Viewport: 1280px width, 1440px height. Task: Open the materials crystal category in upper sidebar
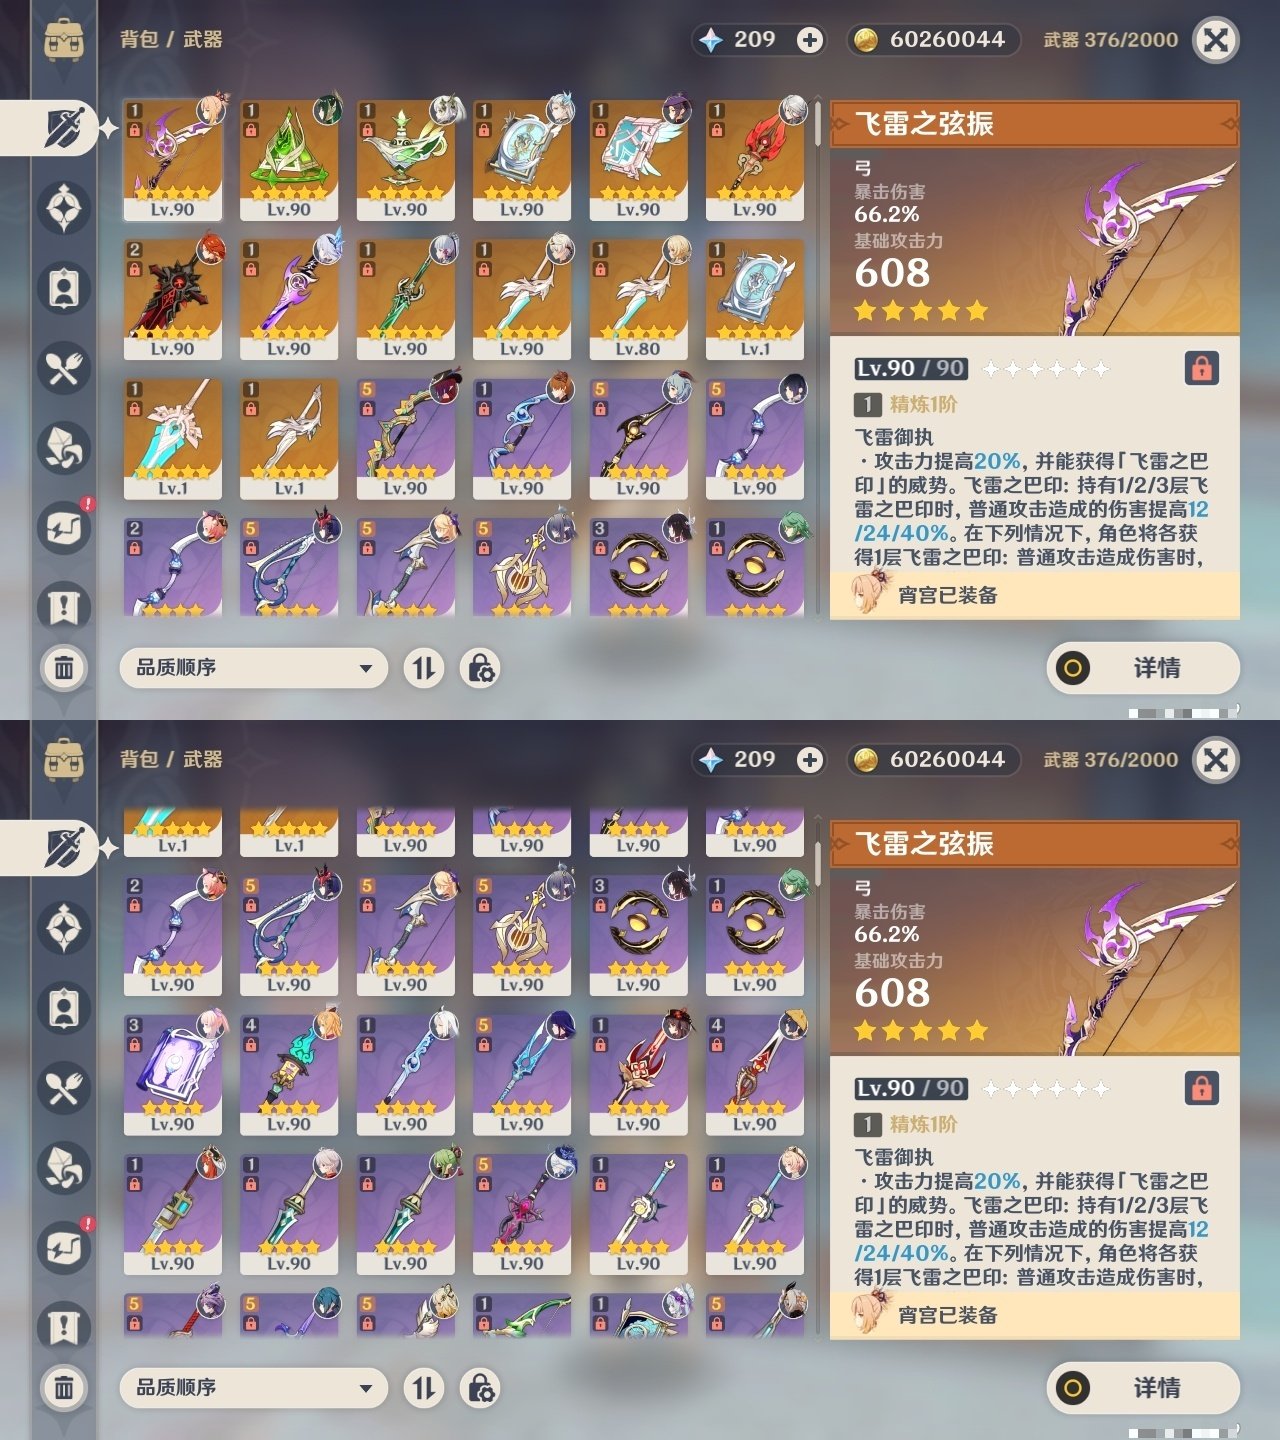click(64, 448)
